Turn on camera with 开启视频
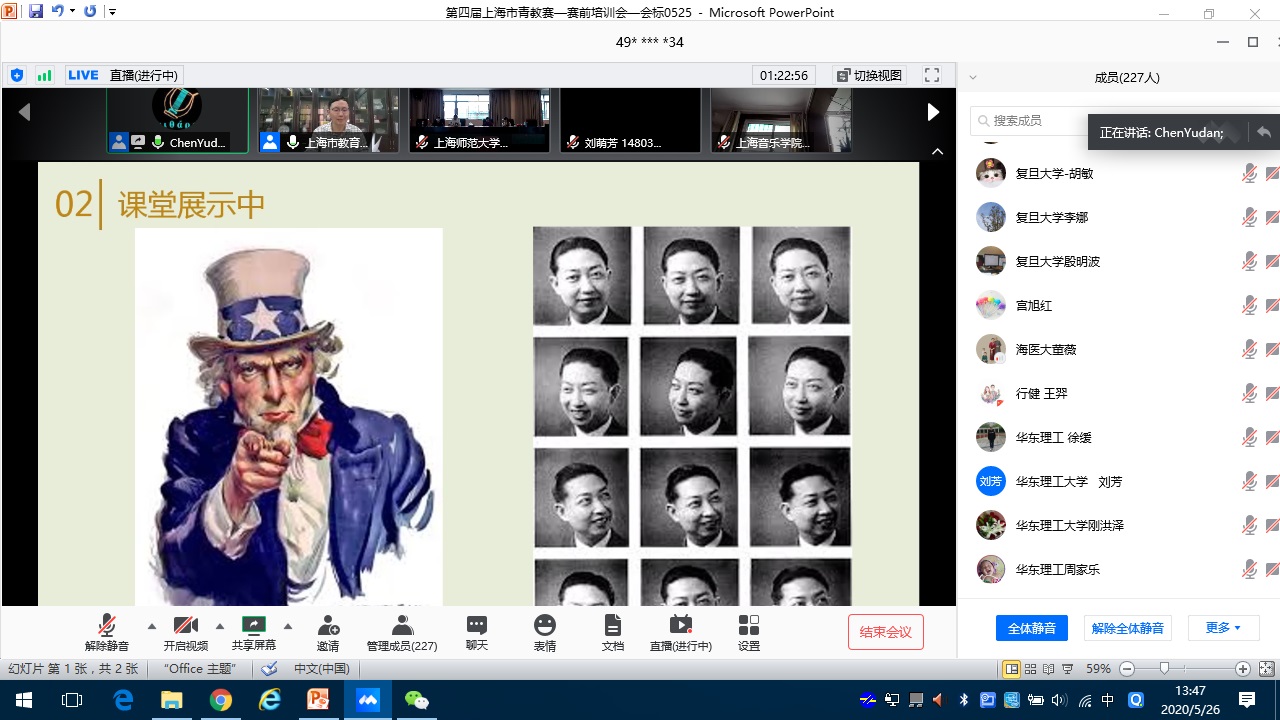Viewport: 1280px width, 720px height. click(x=186, y=633)
